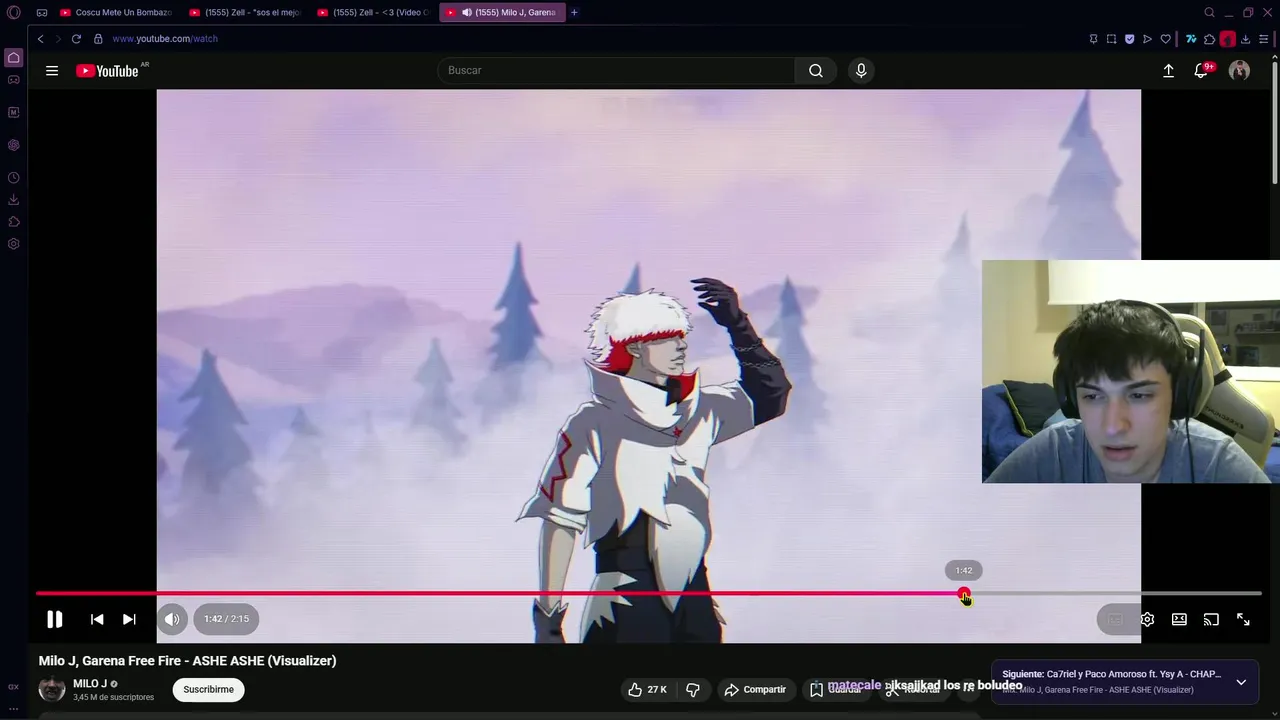Open the YouTube hamburger guide menu

point(52,70)
